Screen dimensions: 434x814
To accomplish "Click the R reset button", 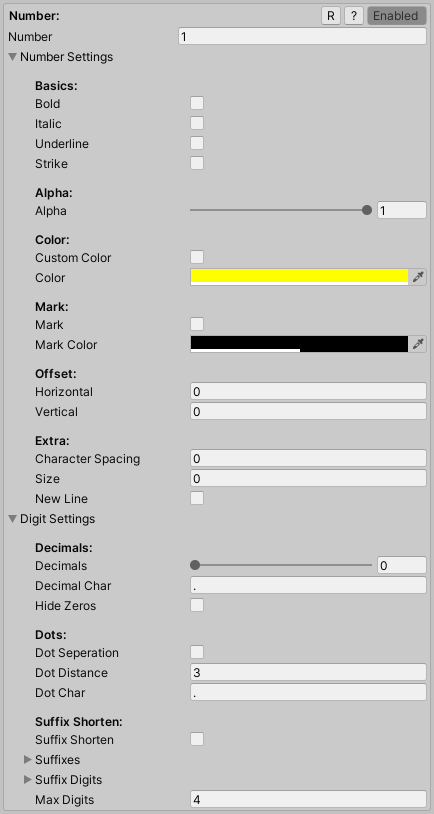I will point(331,16).
